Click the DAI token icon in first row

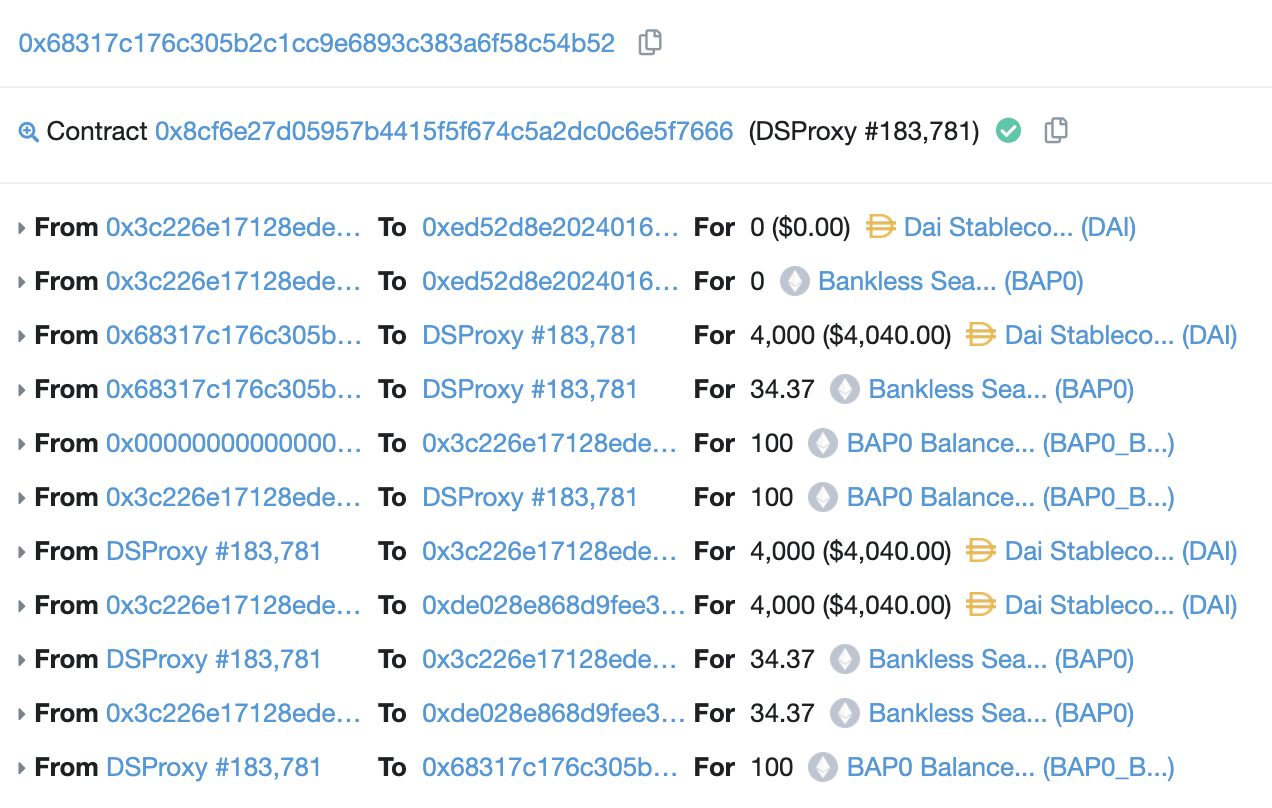pyautogui.click(x=880, y=228)
